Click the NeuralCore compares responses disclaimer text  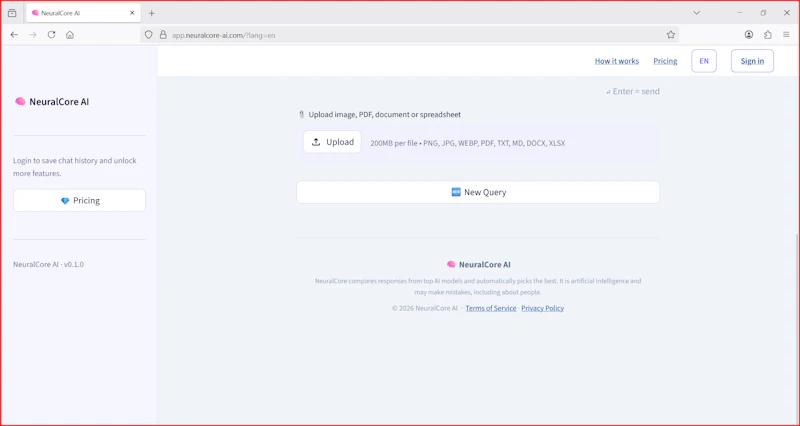pos(478,287)
